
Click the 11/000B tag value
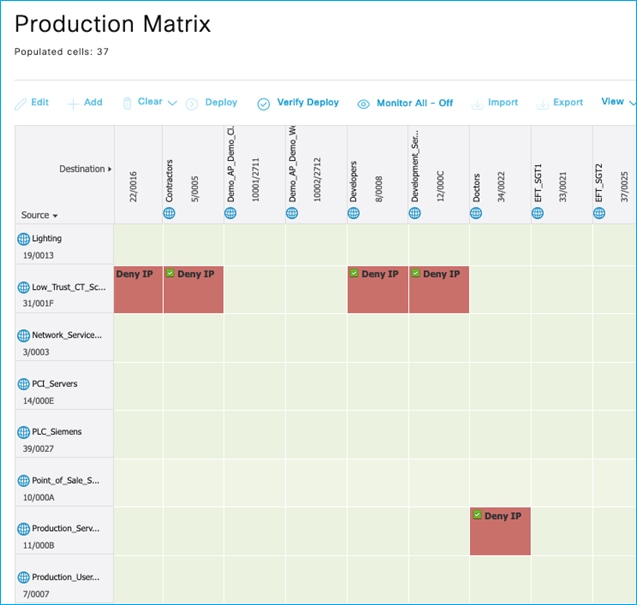[38, 545]
